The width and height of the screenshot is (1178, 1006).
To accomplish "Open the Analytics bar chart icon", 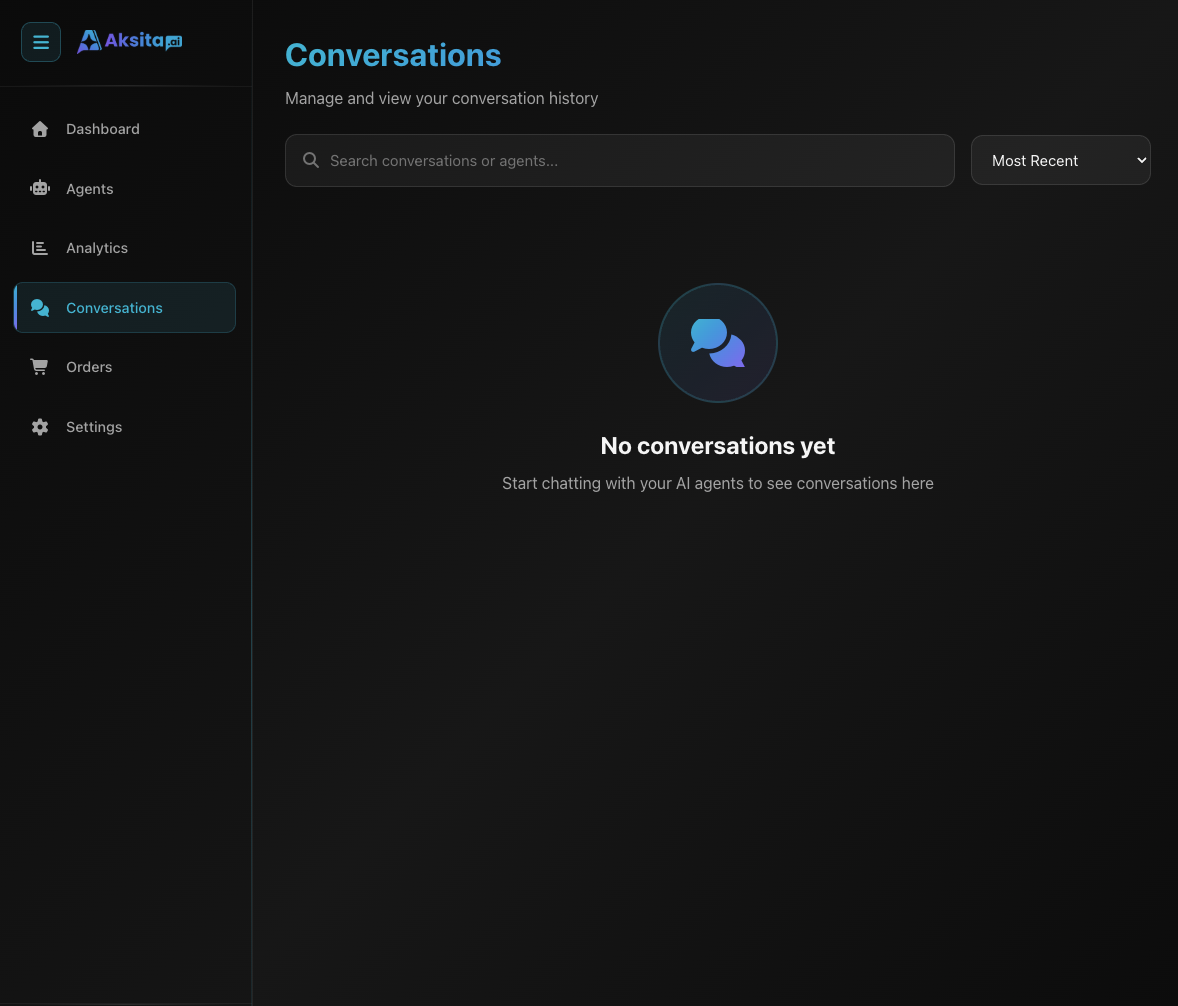I will coord(39,248).
